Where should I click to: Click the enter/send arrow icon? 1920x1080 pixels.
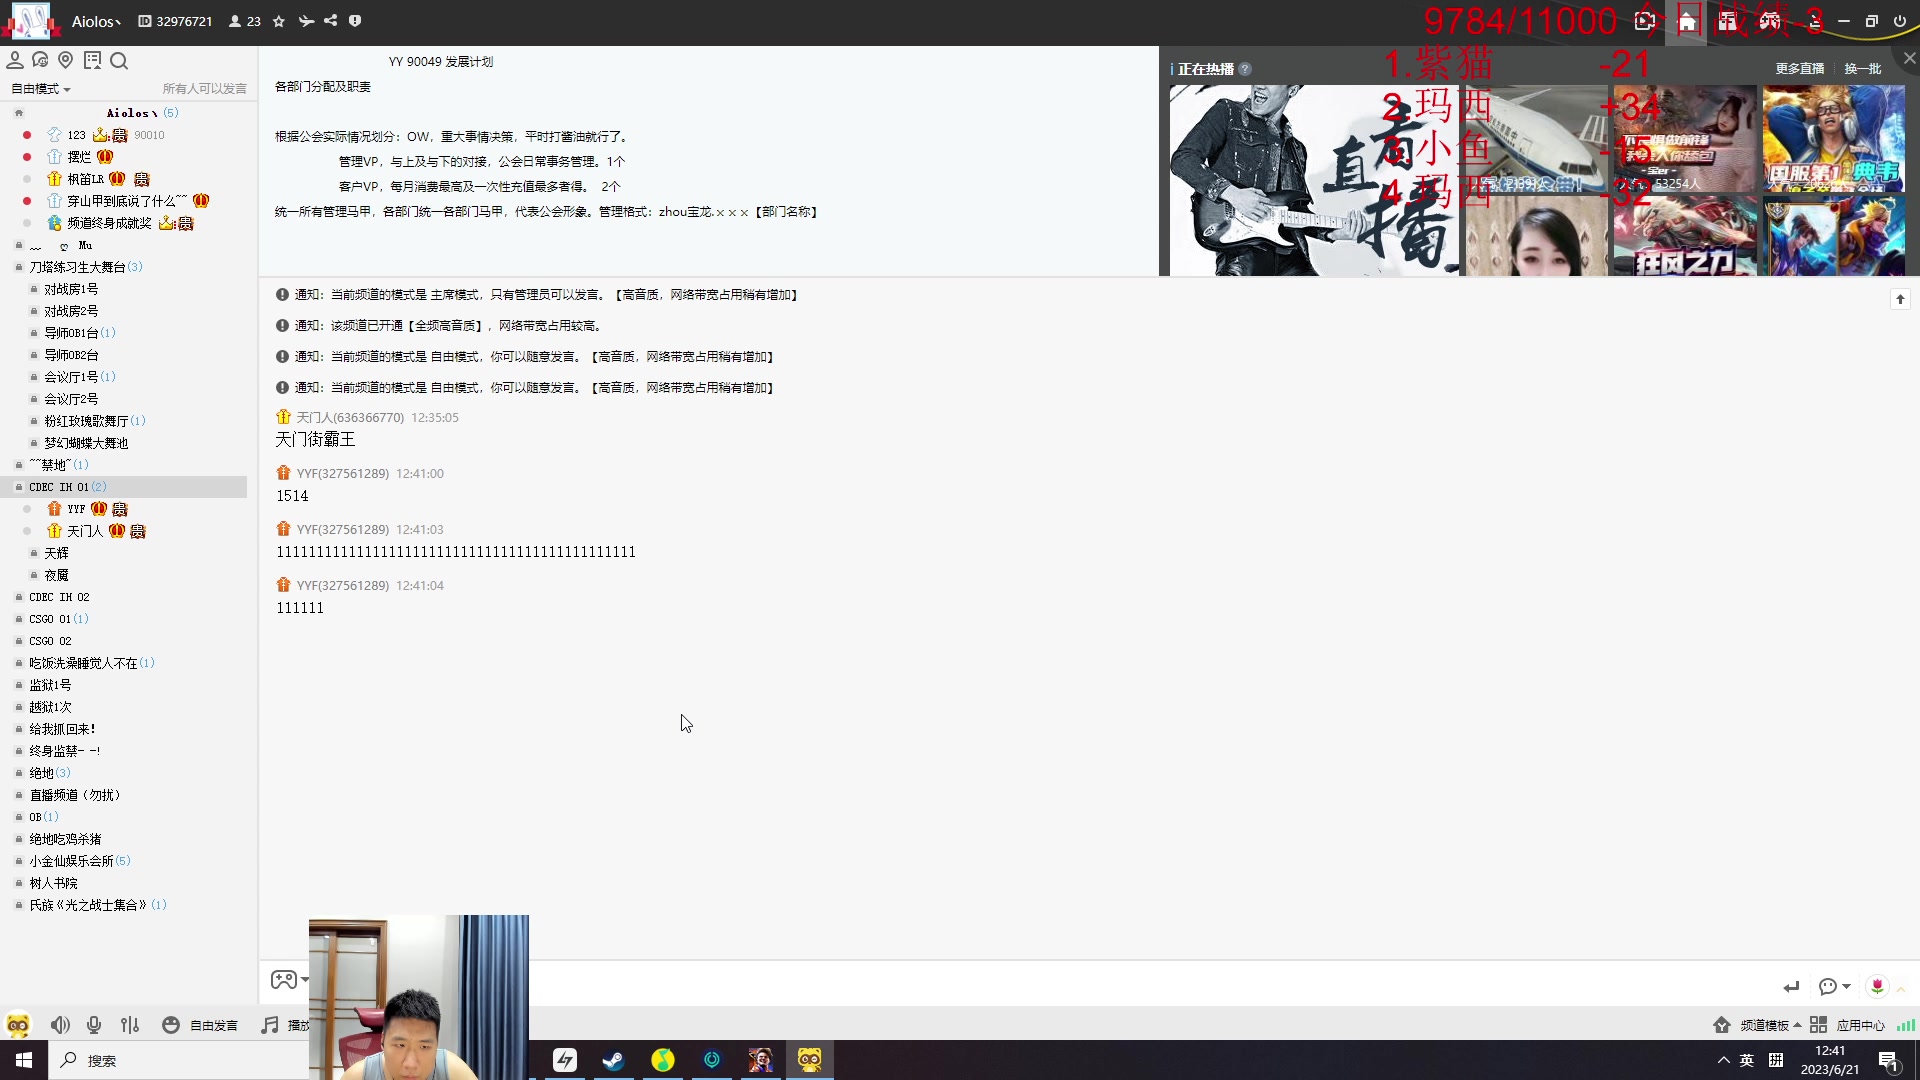[1791, 987]
